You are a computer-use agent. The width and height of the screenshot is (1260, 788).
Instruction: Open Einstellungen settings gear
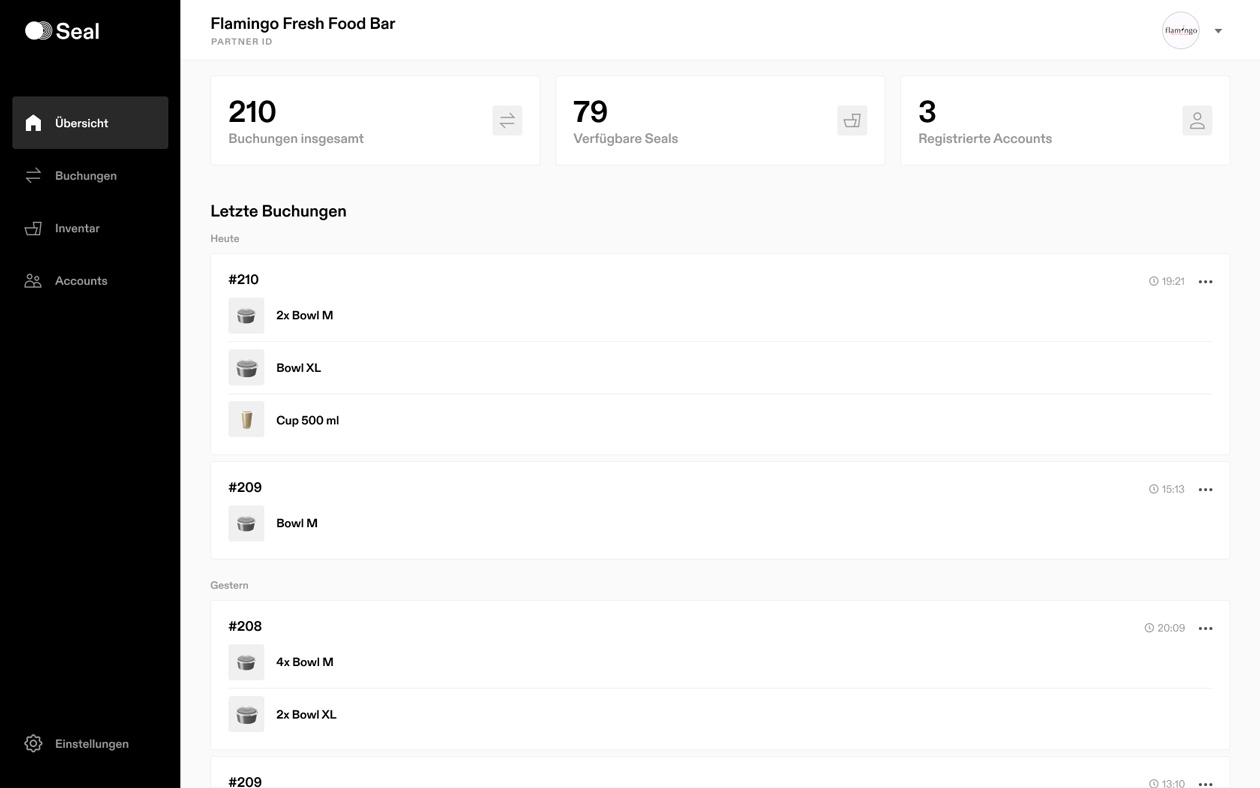click(33, 744)
